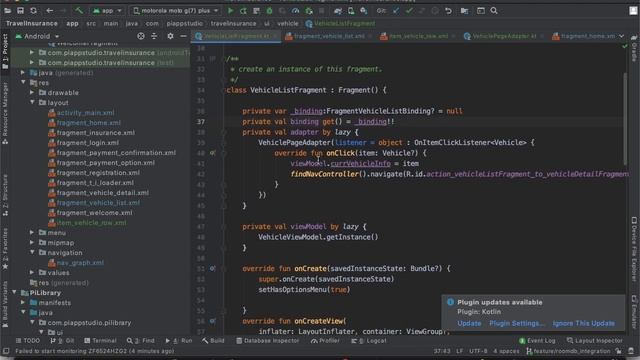Switch to the VehicleListFragment.kt editor tab
The width and height of the screenshot is (640, 360).
coord(237,36)
